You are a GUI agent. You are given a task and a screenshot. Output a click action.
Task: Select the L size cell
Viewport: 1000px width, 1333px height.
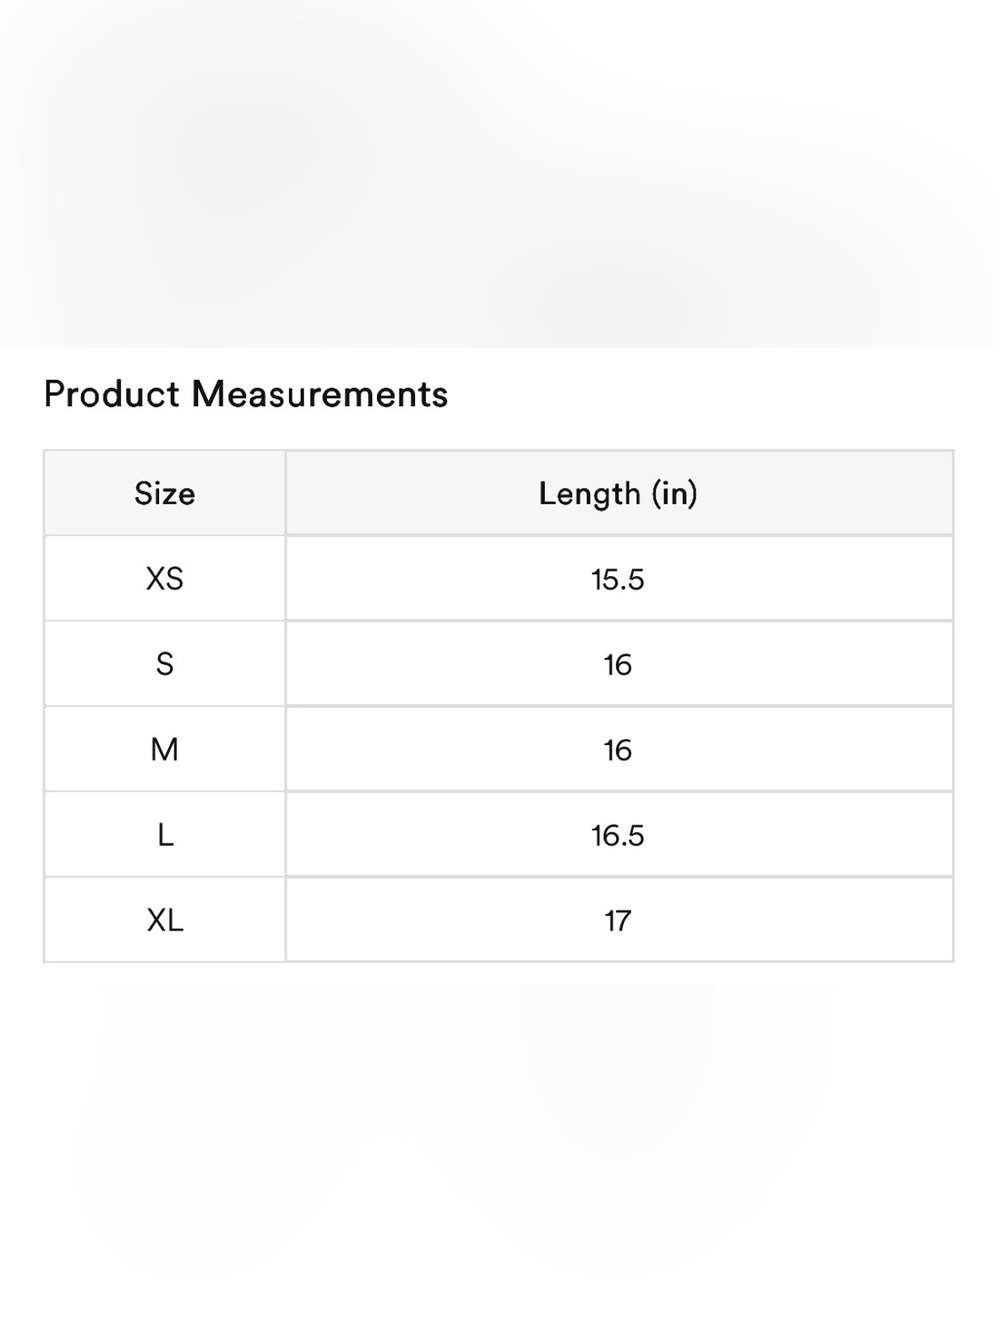(165, 835)
